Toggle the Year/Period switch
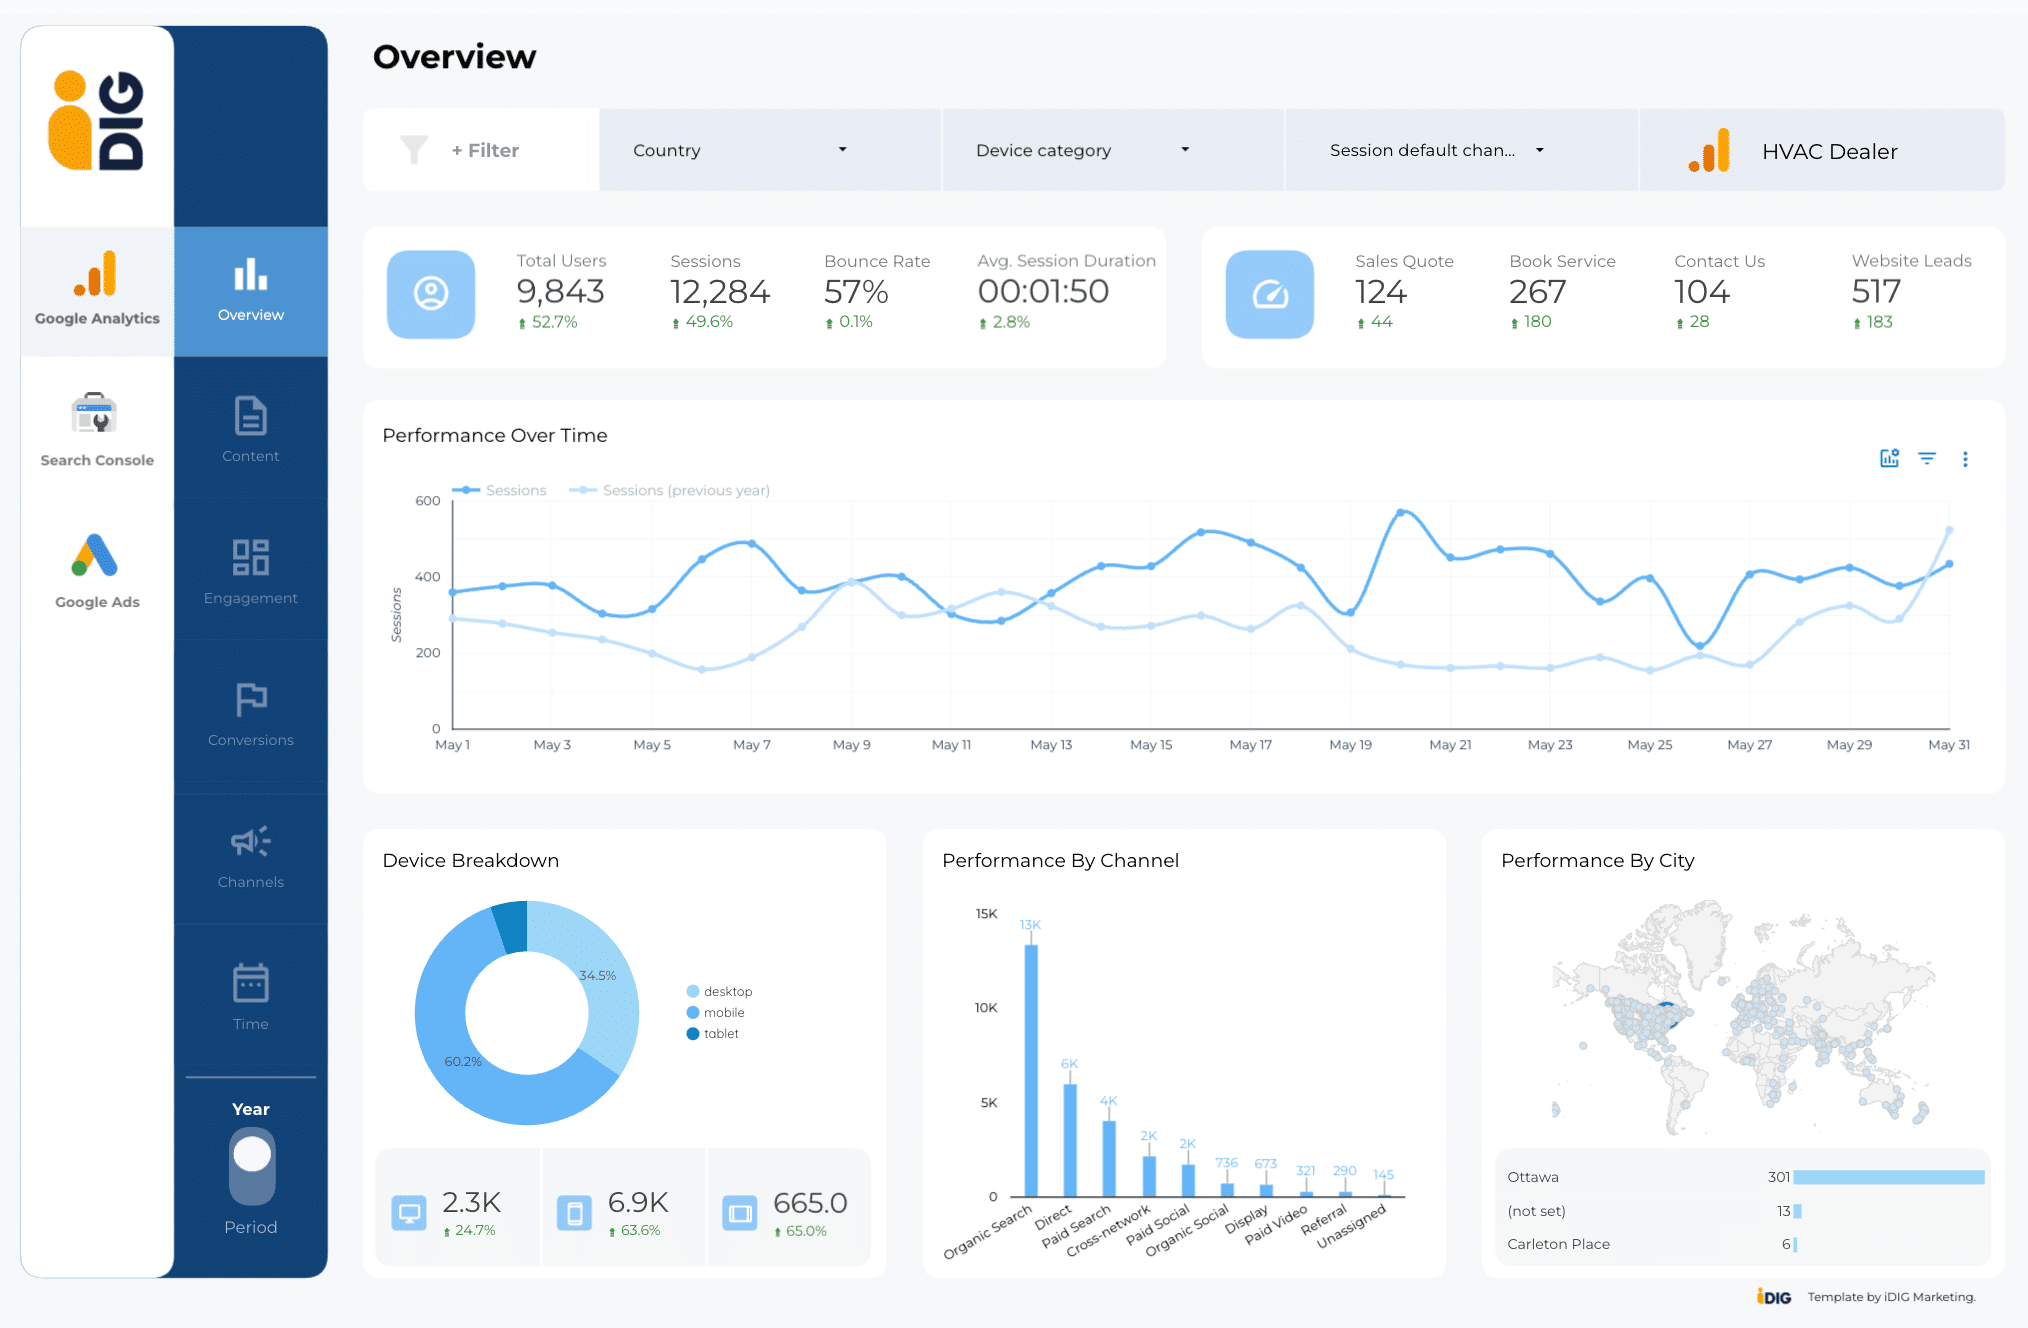2028x1328 pixels. click(251, 1167)
